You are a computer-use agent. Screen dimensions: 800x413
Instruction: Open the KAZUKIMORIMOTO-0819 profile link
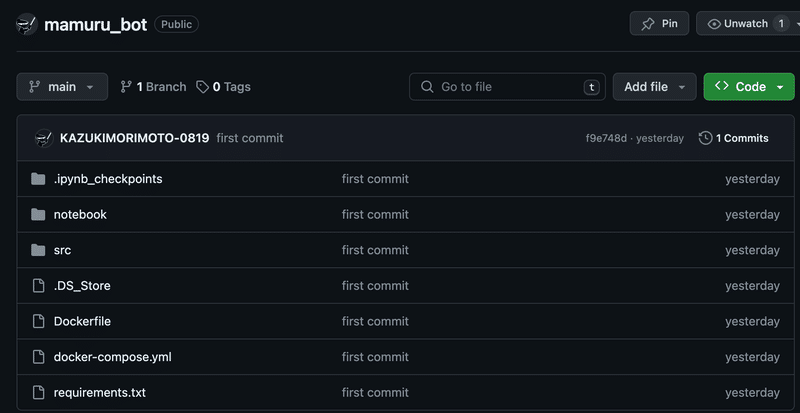click(134, 138)
